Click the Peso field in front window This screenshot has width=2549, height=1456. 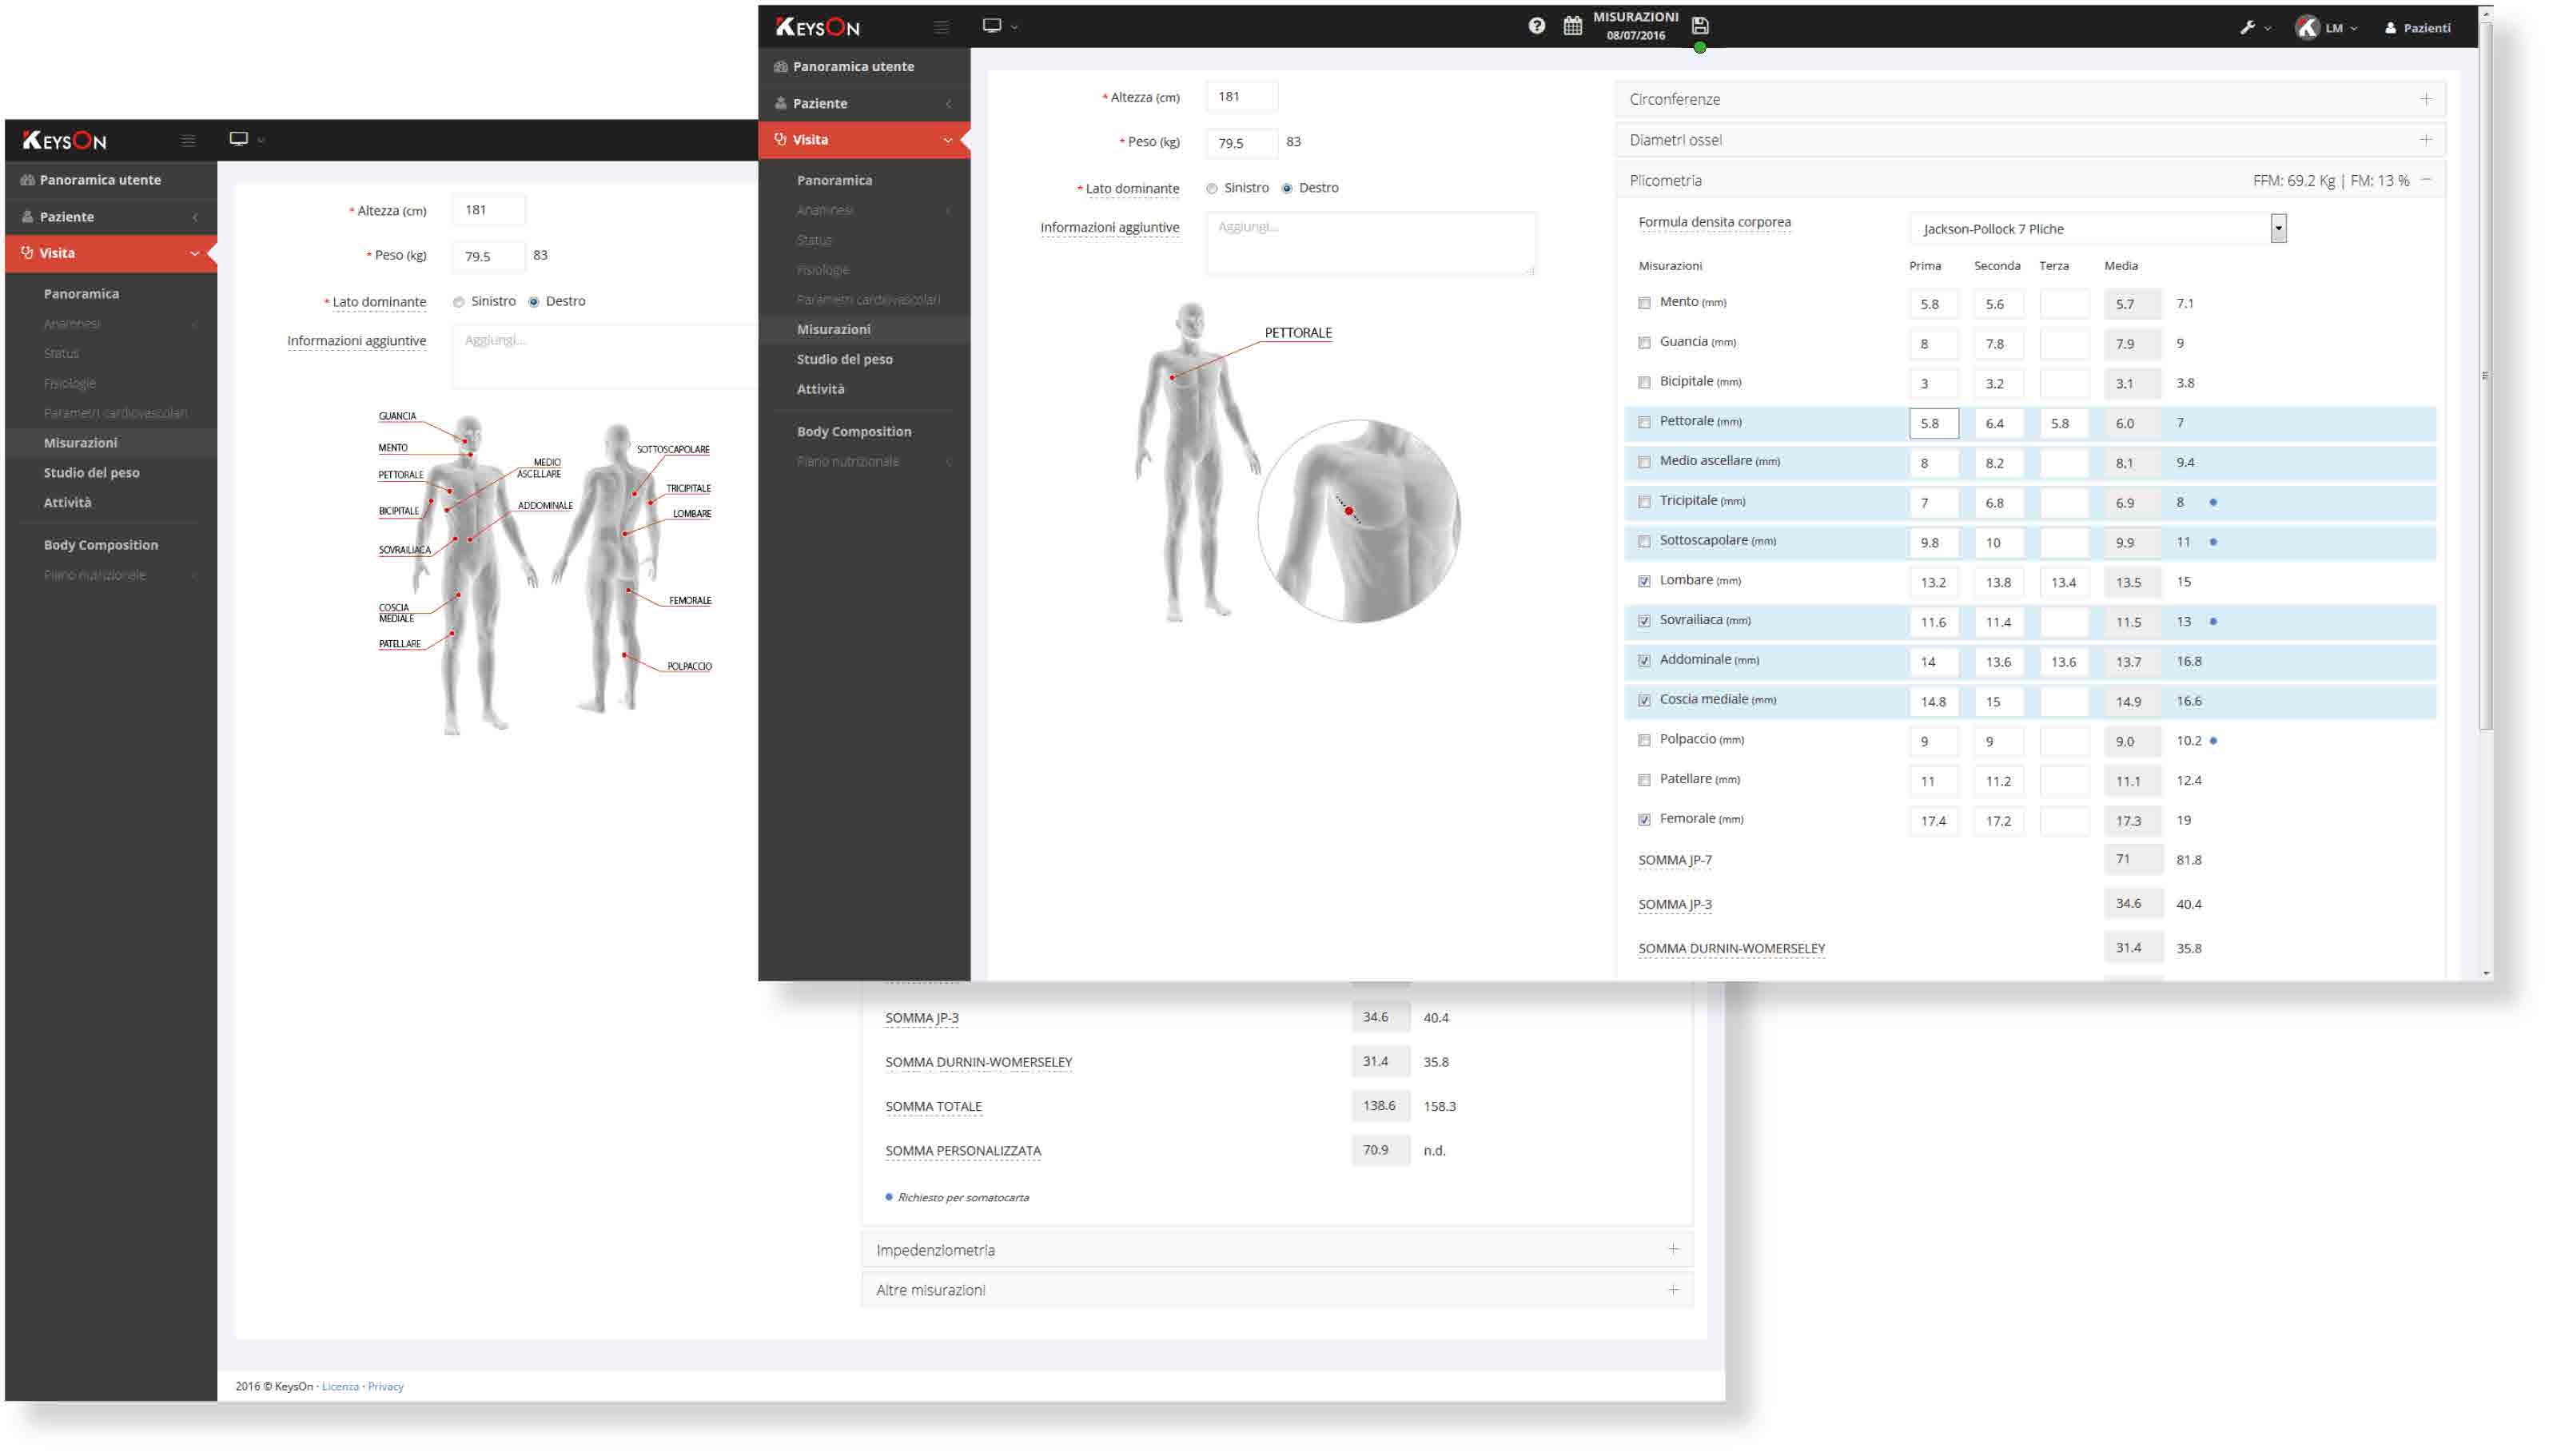[1241, 143]
